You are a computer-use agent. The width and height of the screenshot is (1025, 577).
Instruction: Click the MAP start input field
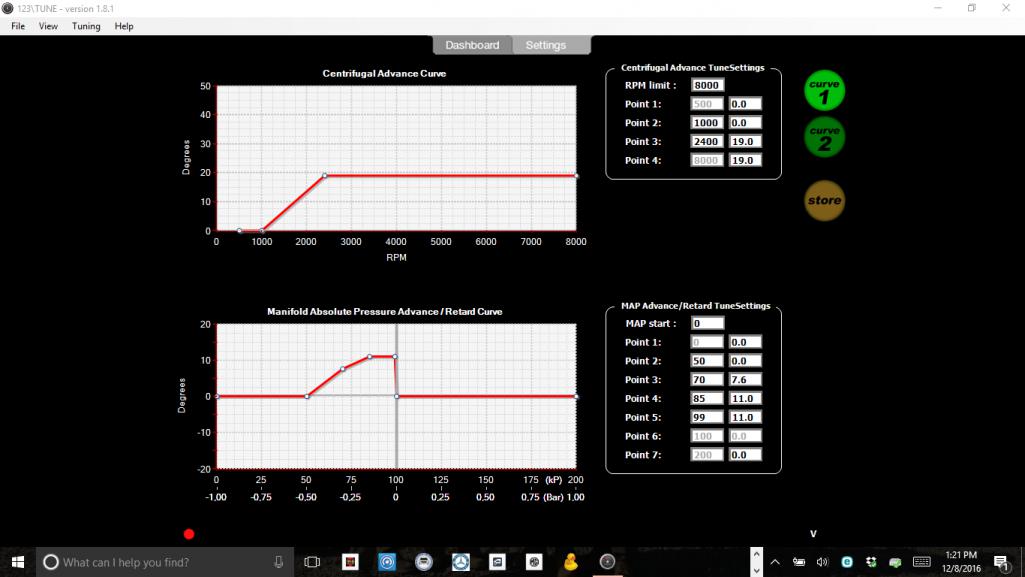coord(707,323)
